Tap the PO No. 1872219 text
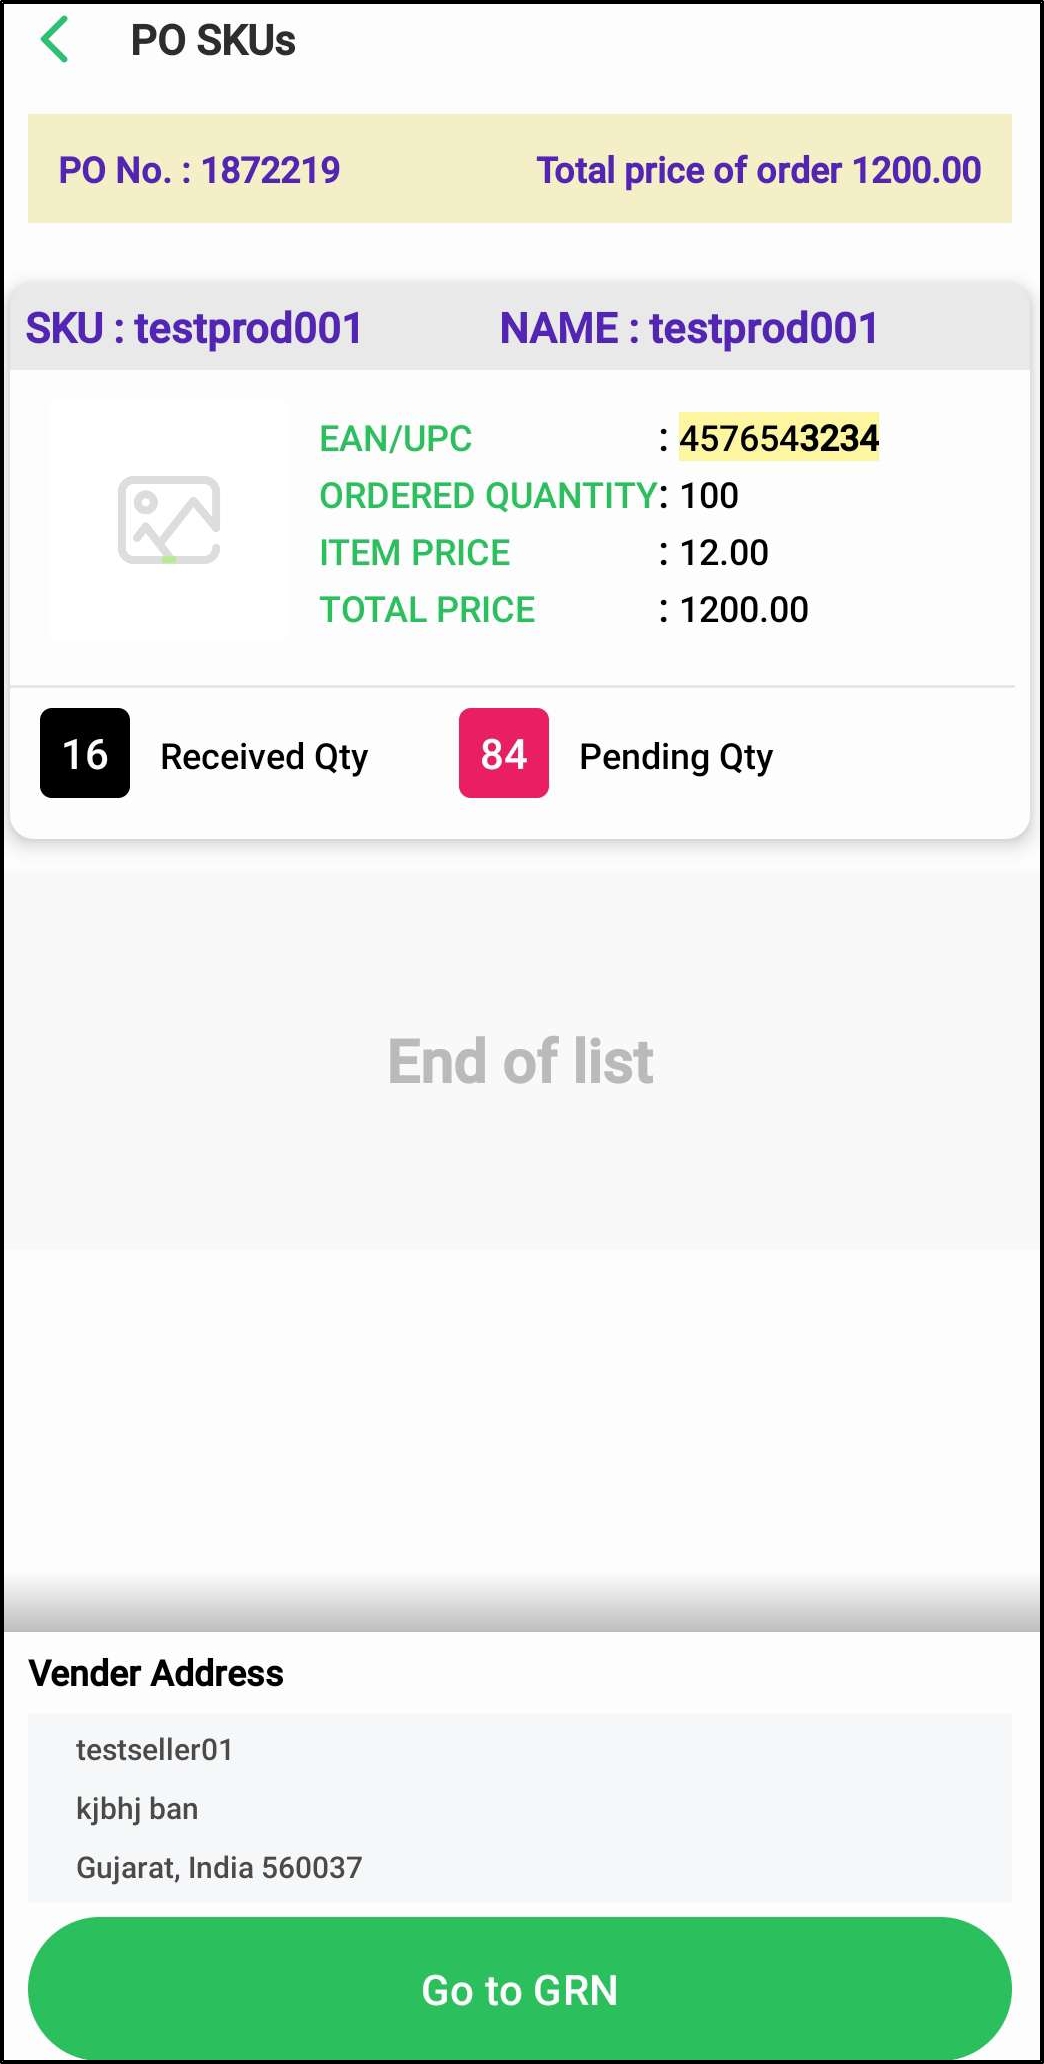1044x2064 pixels. tap(199, 170)
